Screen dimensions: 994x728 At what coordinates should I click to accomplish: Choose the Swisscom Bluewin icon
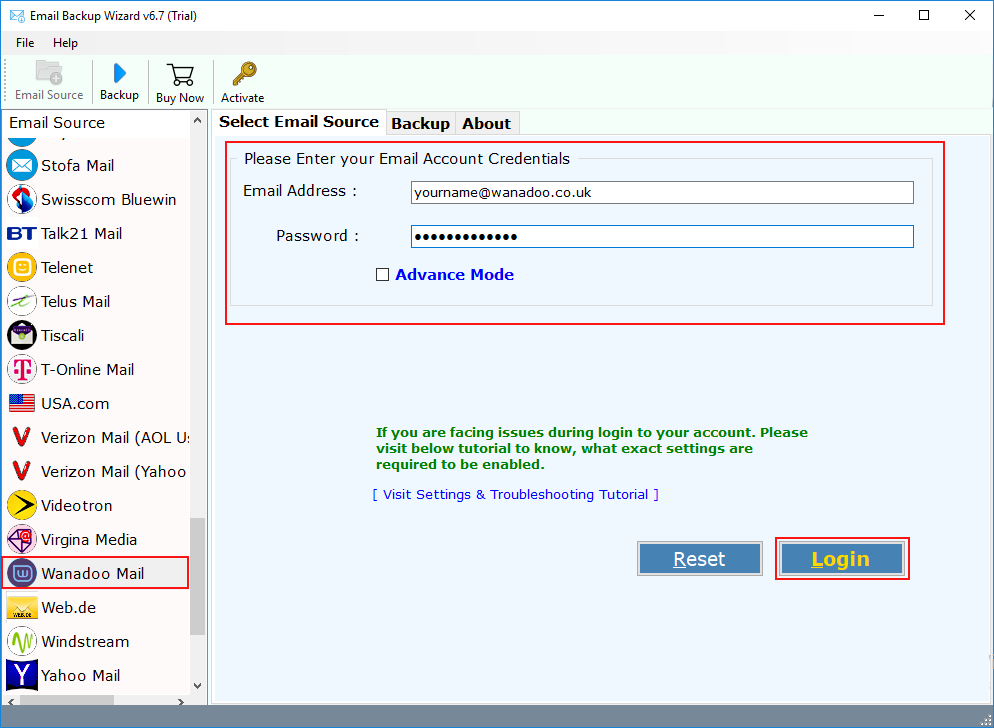pyautogui.click(x=22, y=200)
